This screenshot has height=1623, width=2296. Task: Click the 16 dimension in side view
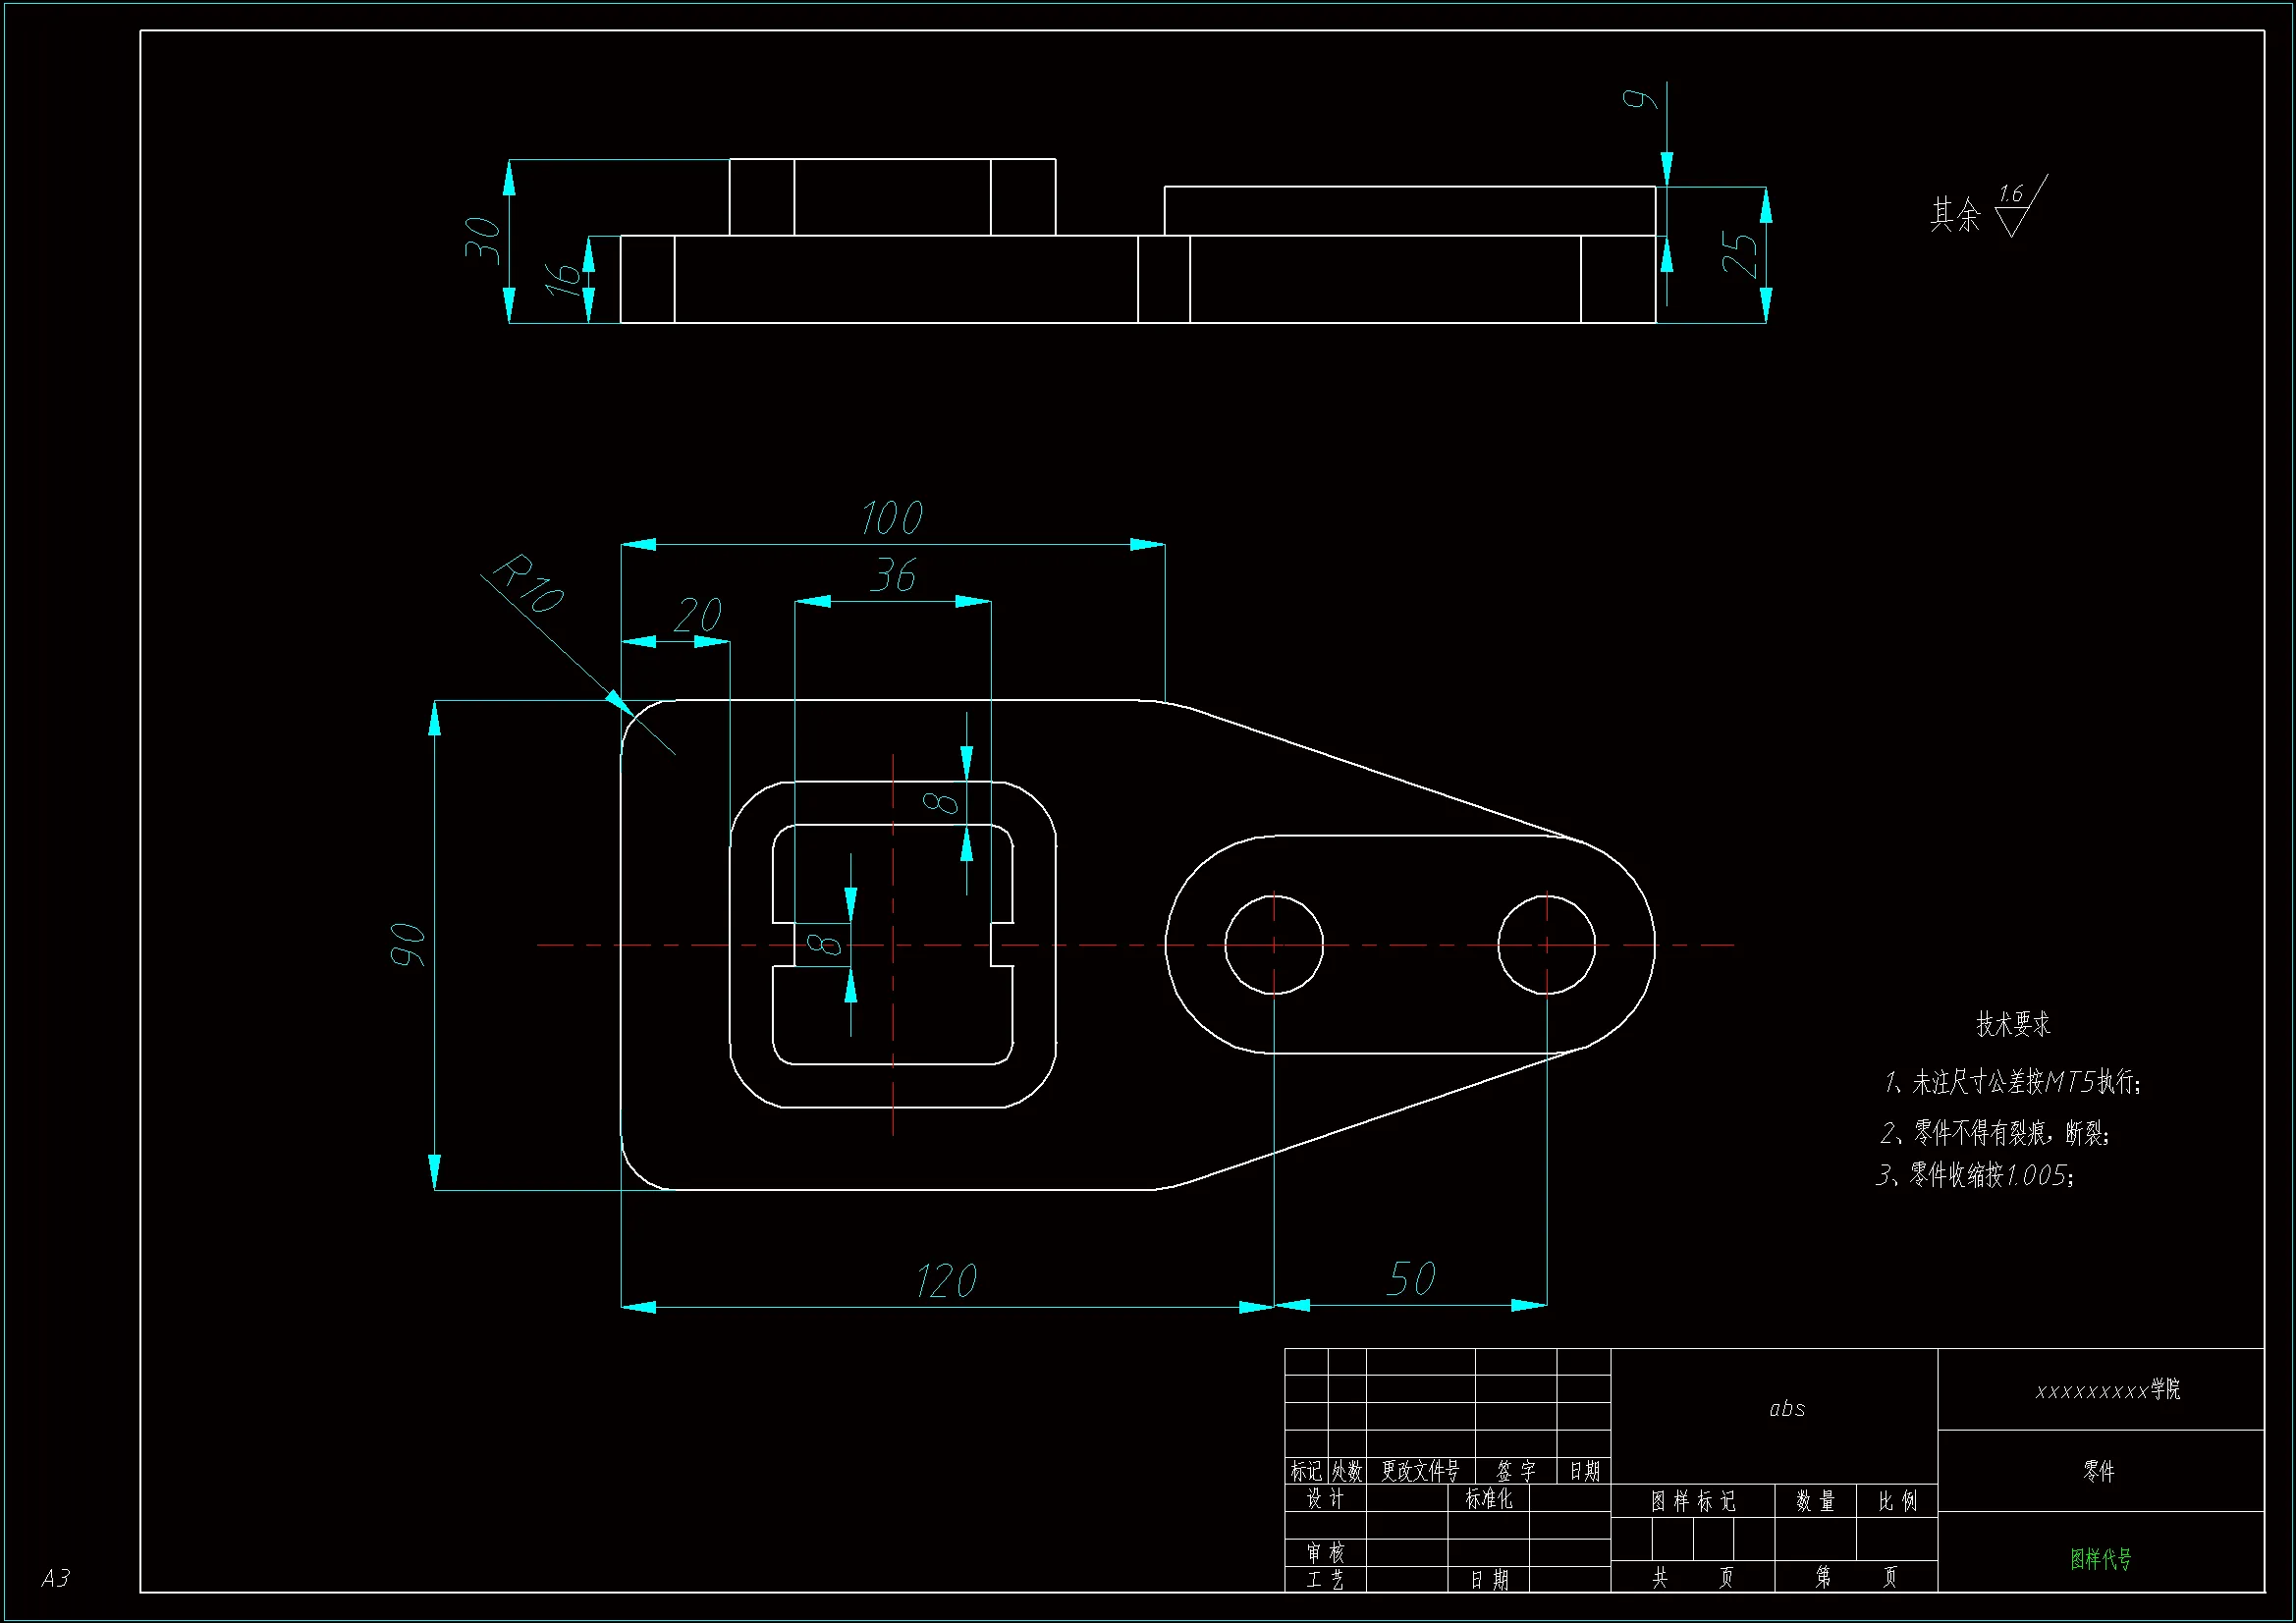(x=563, y=280)
